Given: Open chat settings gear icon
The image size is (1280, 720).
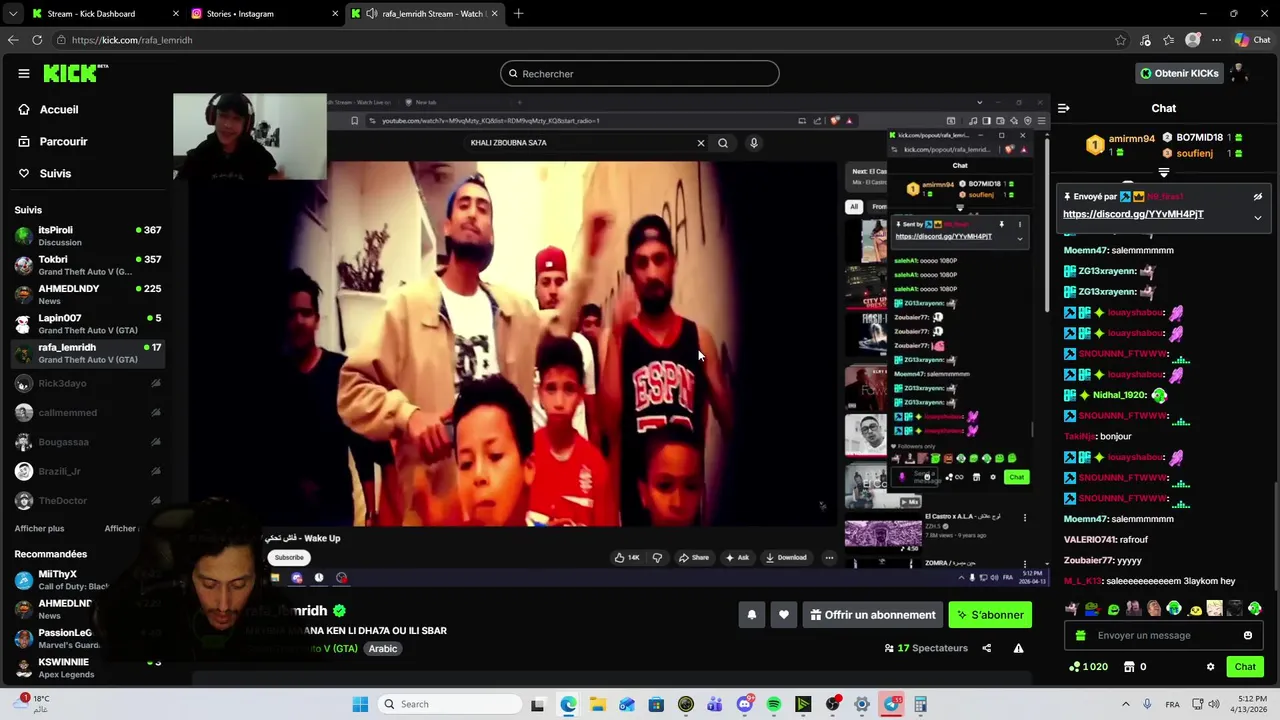Looking at the screenshot, I should pos(1210,667).
